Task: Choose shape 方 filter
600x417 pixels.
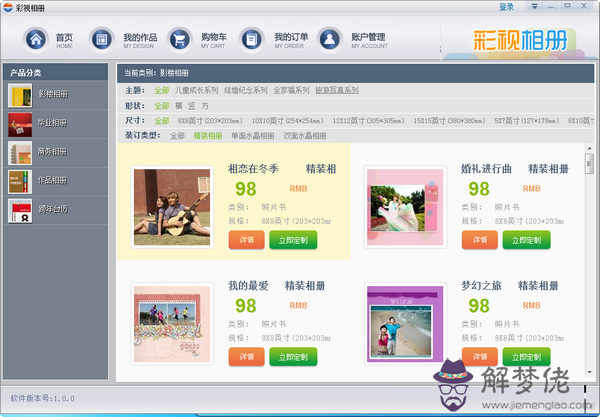Action: [205, 106]
